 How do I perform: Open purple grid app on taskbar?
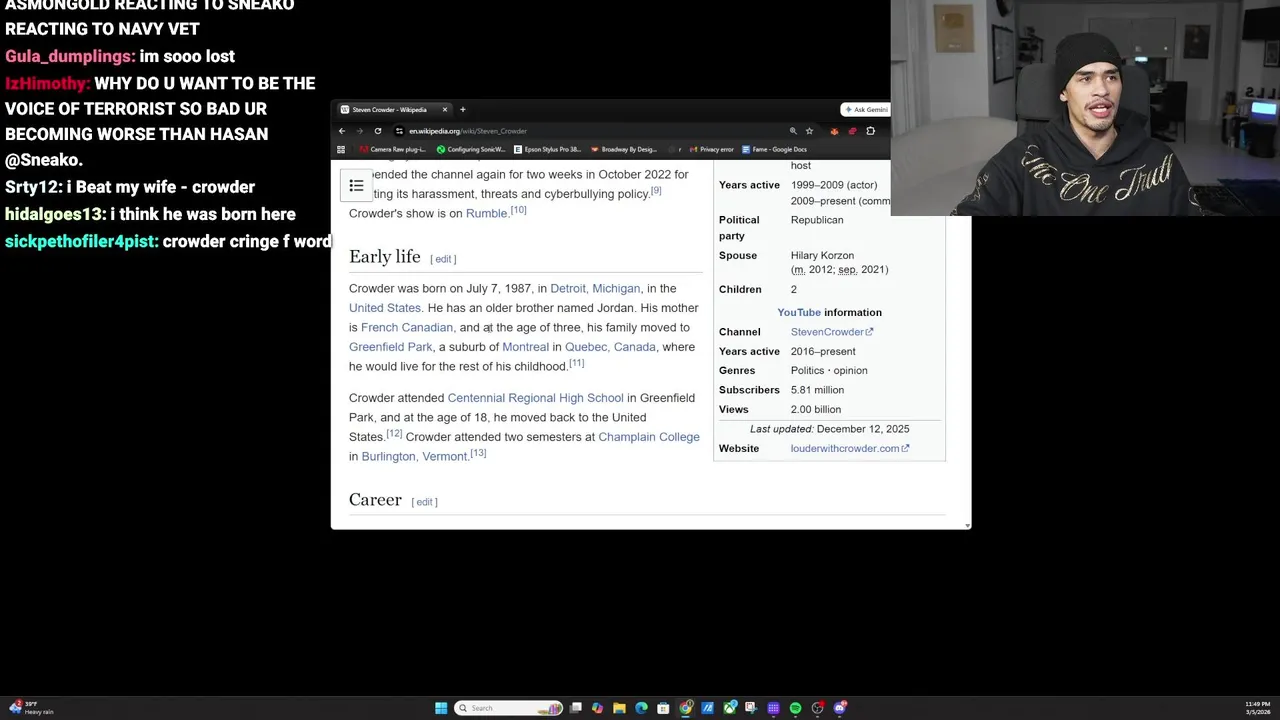(x=773, y=708)
